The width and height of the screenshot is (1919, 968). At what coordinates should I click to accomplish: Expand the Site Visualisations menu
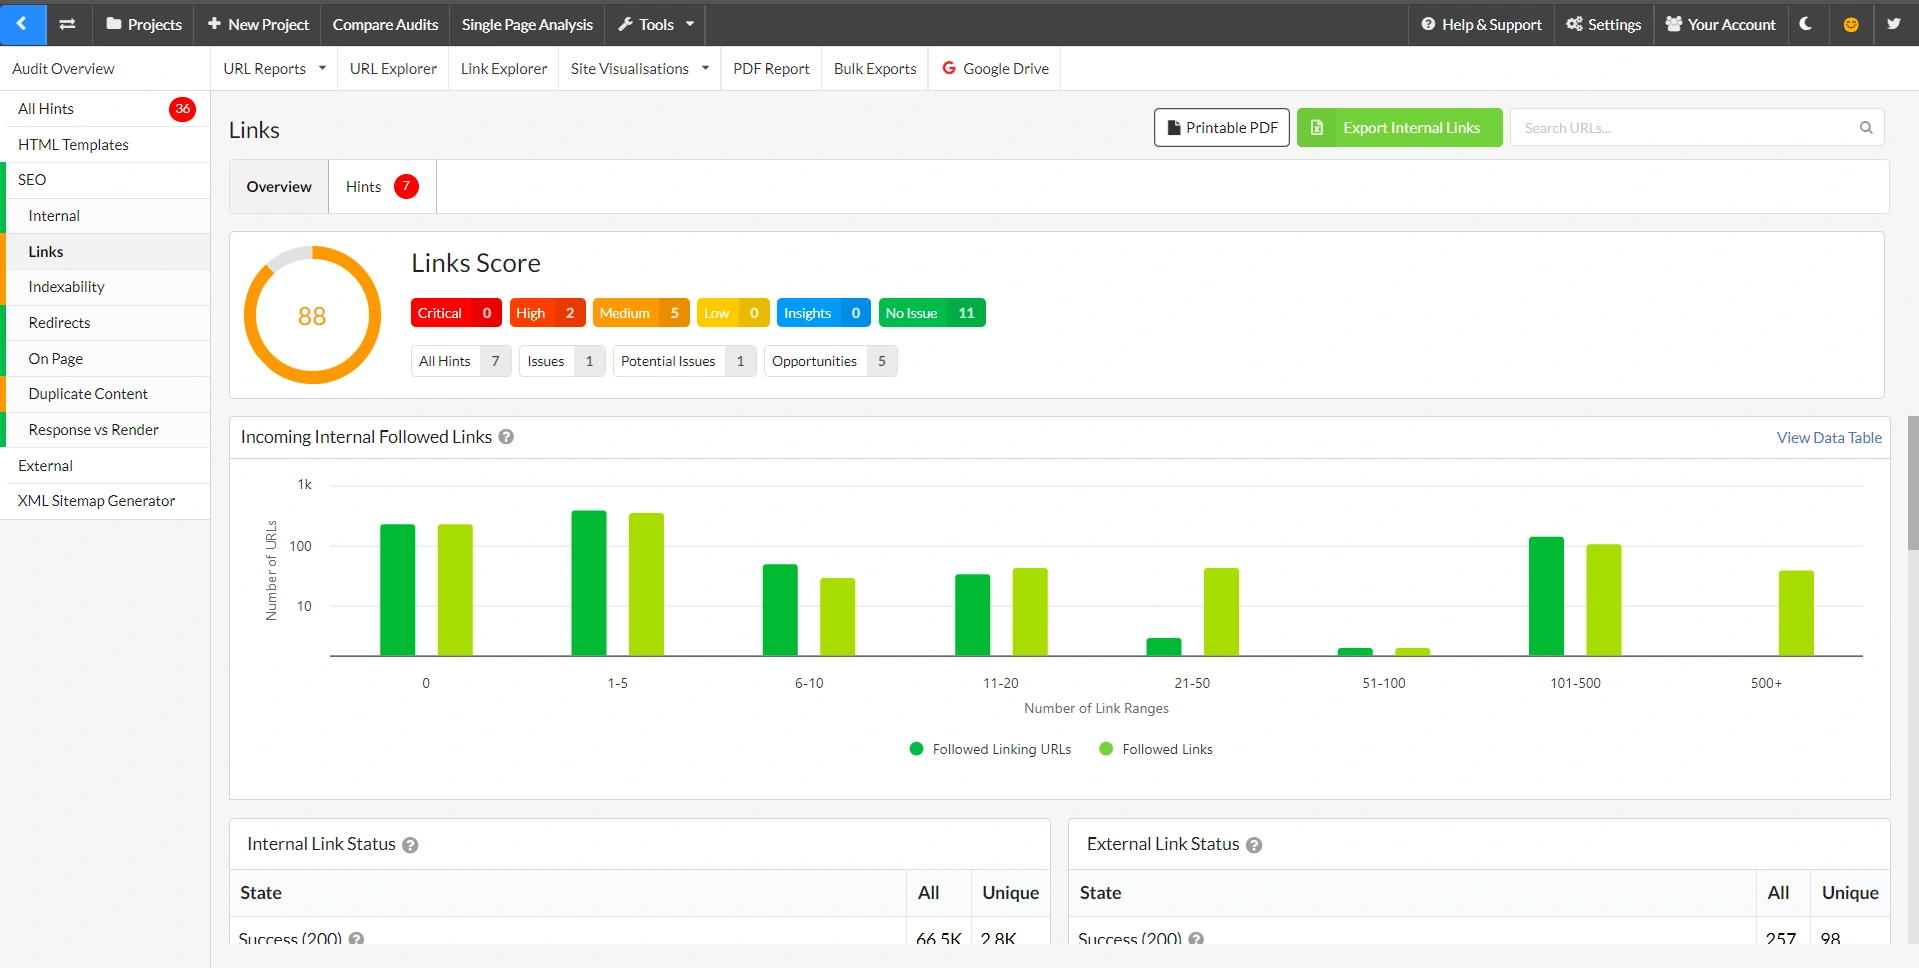[x=638, y=68]
